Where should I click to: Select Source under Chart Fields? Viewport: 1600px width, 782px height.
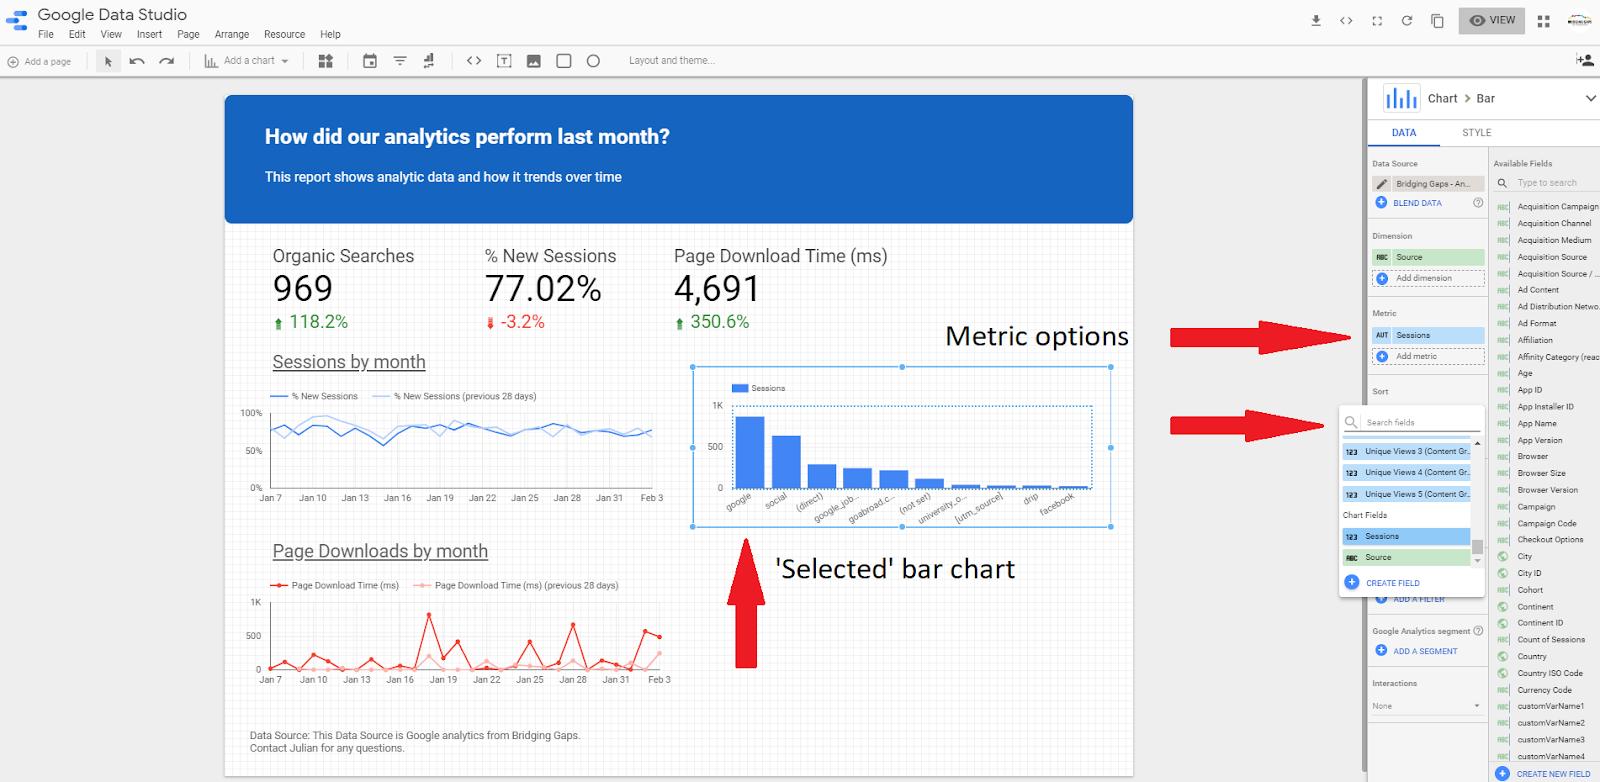click(x=1406, y=558)
